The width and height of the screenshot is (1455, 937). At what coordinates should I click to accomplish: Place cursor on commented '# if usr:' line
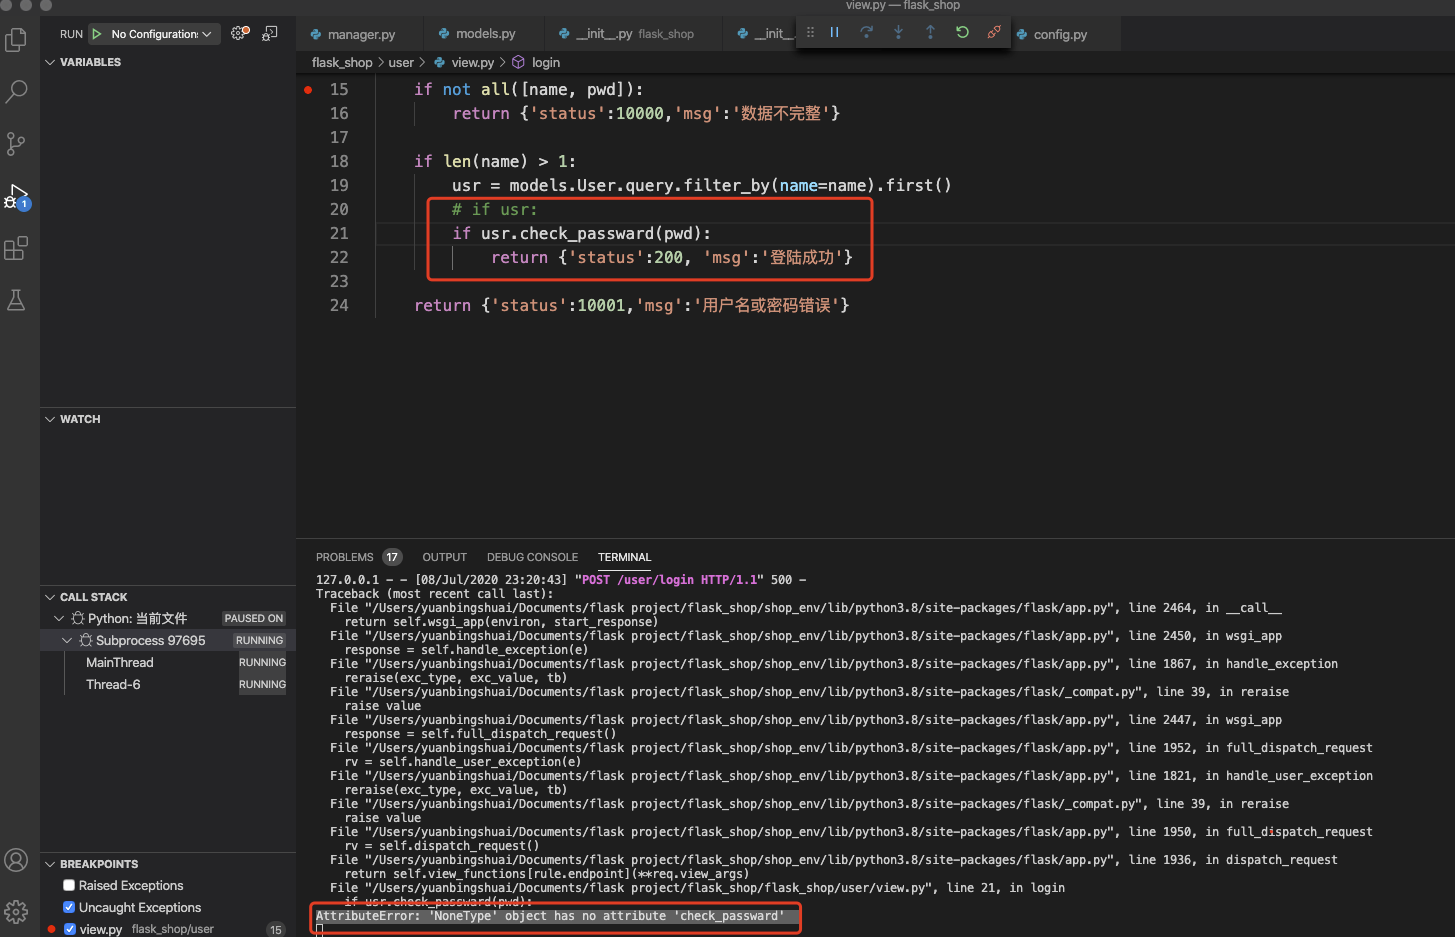click(x=494, y=210)
